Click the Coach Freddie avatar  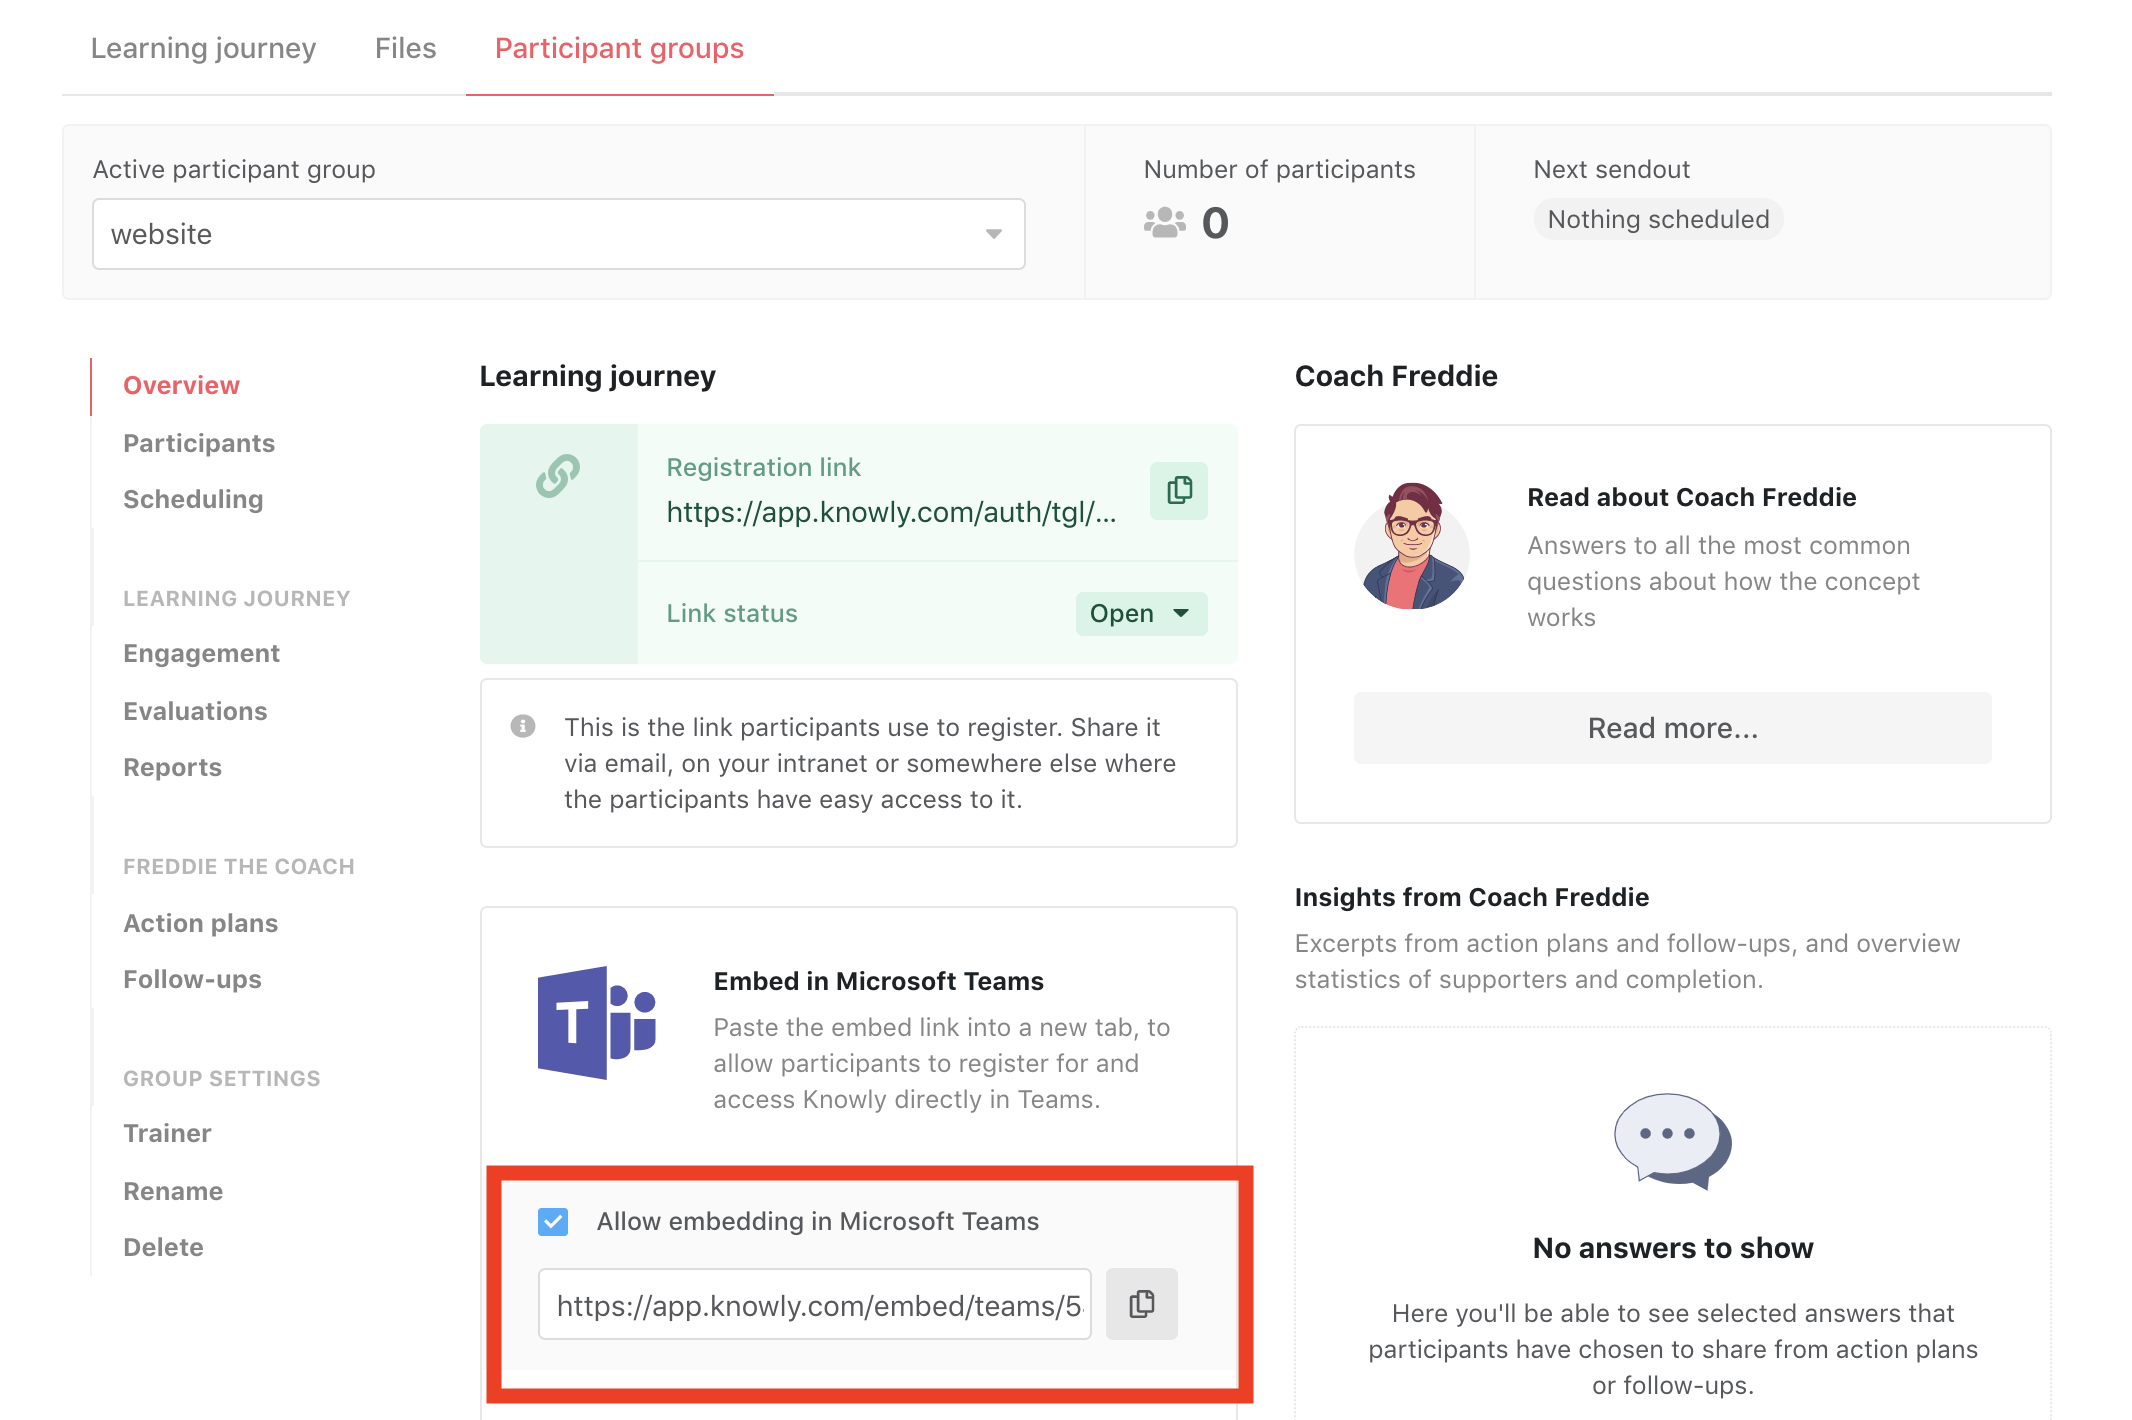[x=1411, y=547]
